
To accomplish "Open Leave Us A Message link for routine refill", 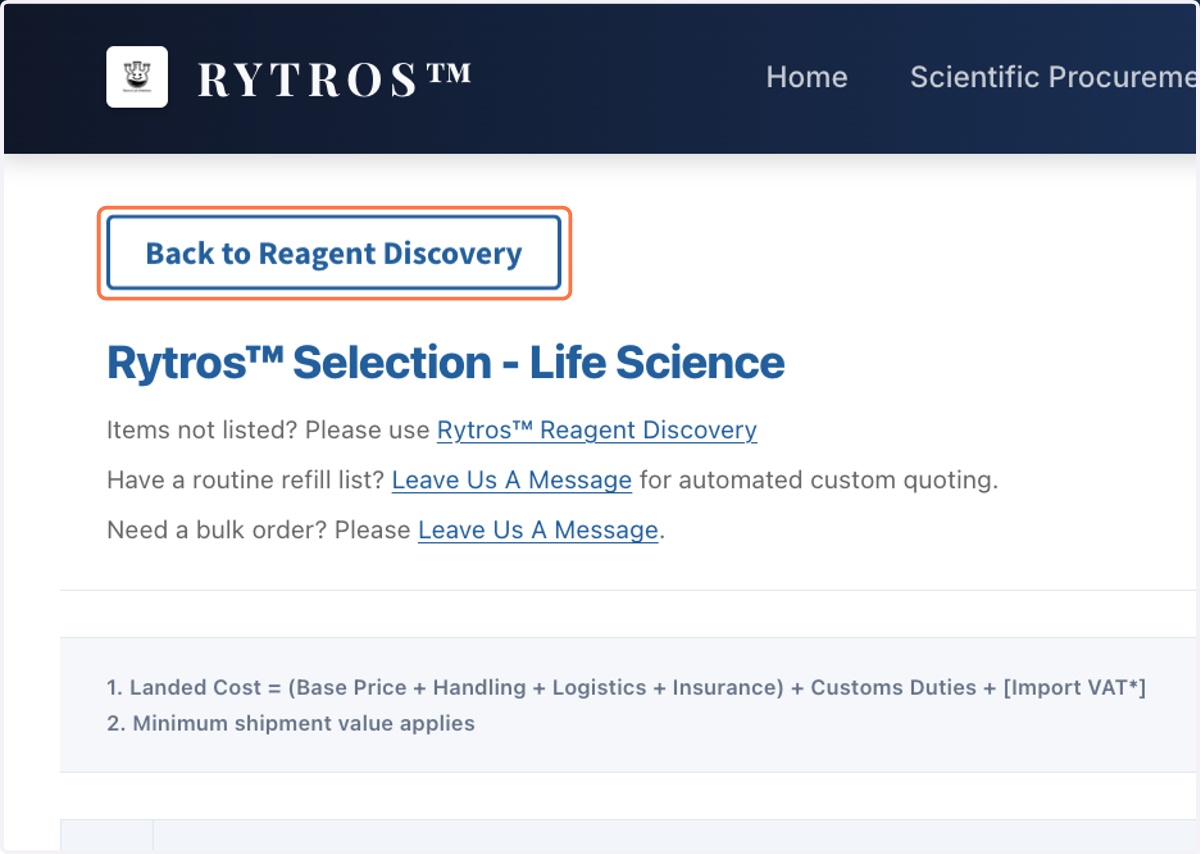I will tap(512, 480).
